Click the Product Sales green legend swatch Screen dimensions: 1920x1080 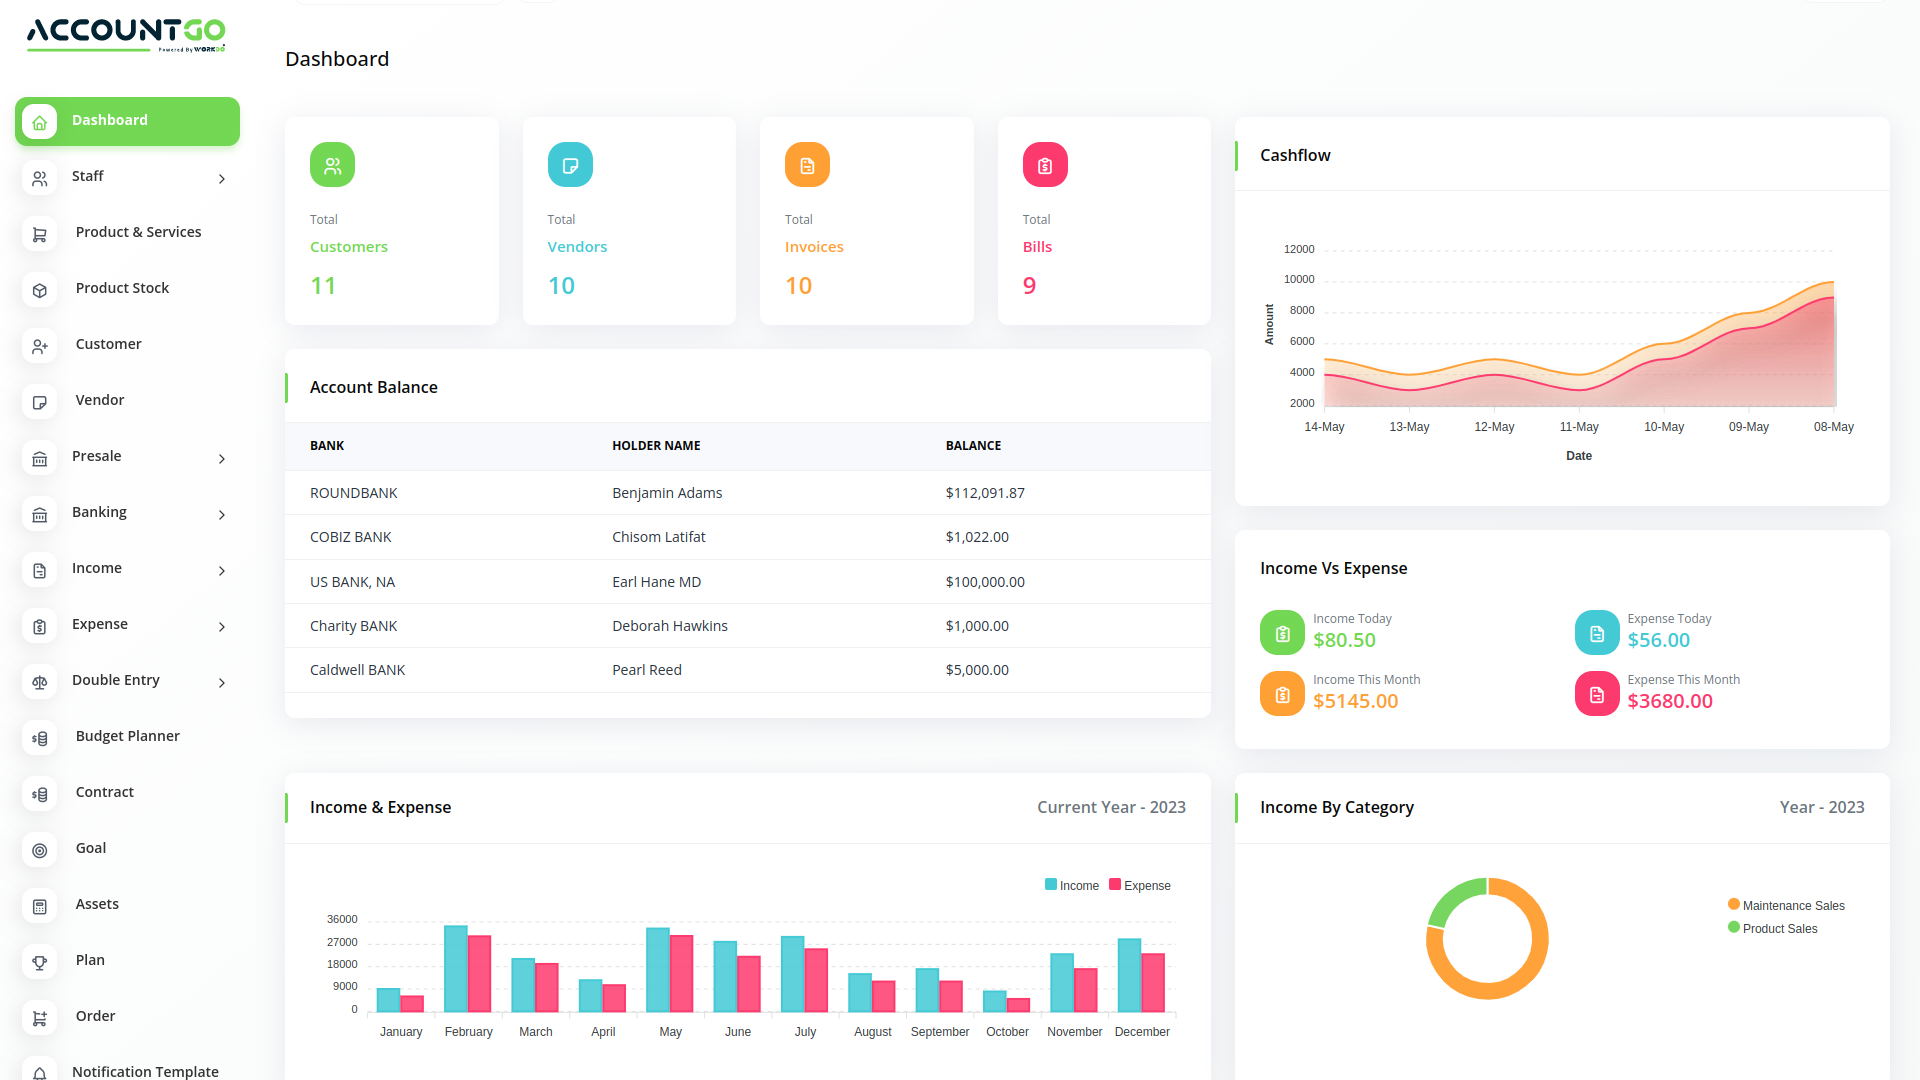pyautogui.click(x=1734, y=928)
